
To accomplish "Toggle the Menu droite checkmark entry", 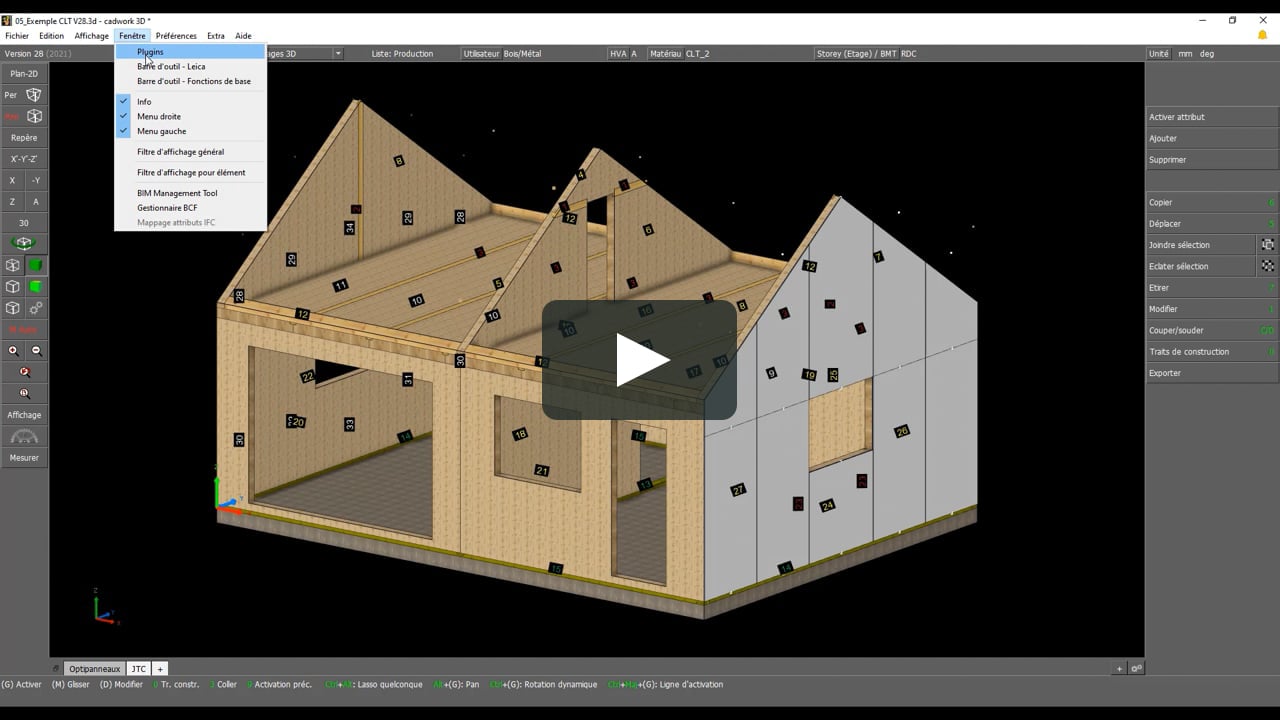I will [x=191, y=116].
